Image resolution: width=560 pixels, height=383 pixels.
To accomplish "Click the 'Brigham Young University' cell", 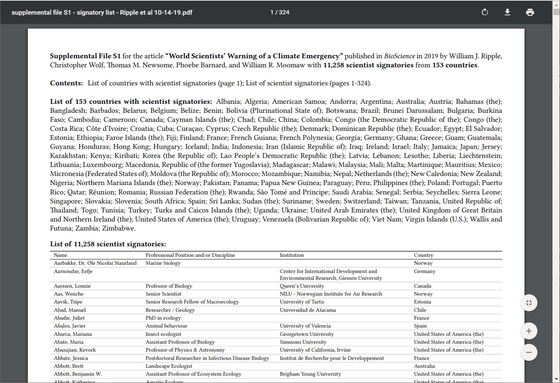I will pos(310,374).
